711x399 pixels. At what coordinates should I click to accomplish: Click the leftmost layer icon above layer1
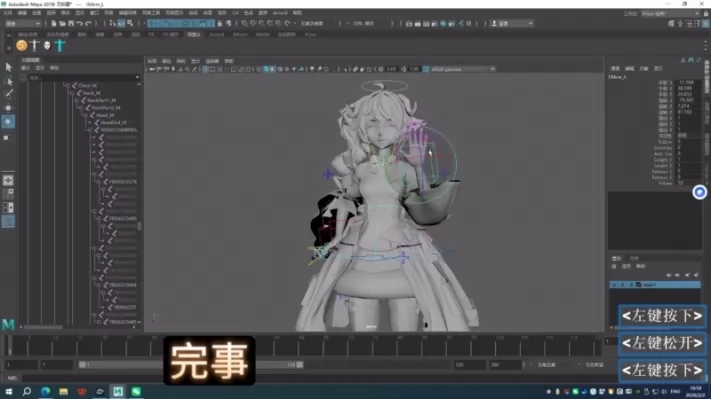click(x=669, y=275)
